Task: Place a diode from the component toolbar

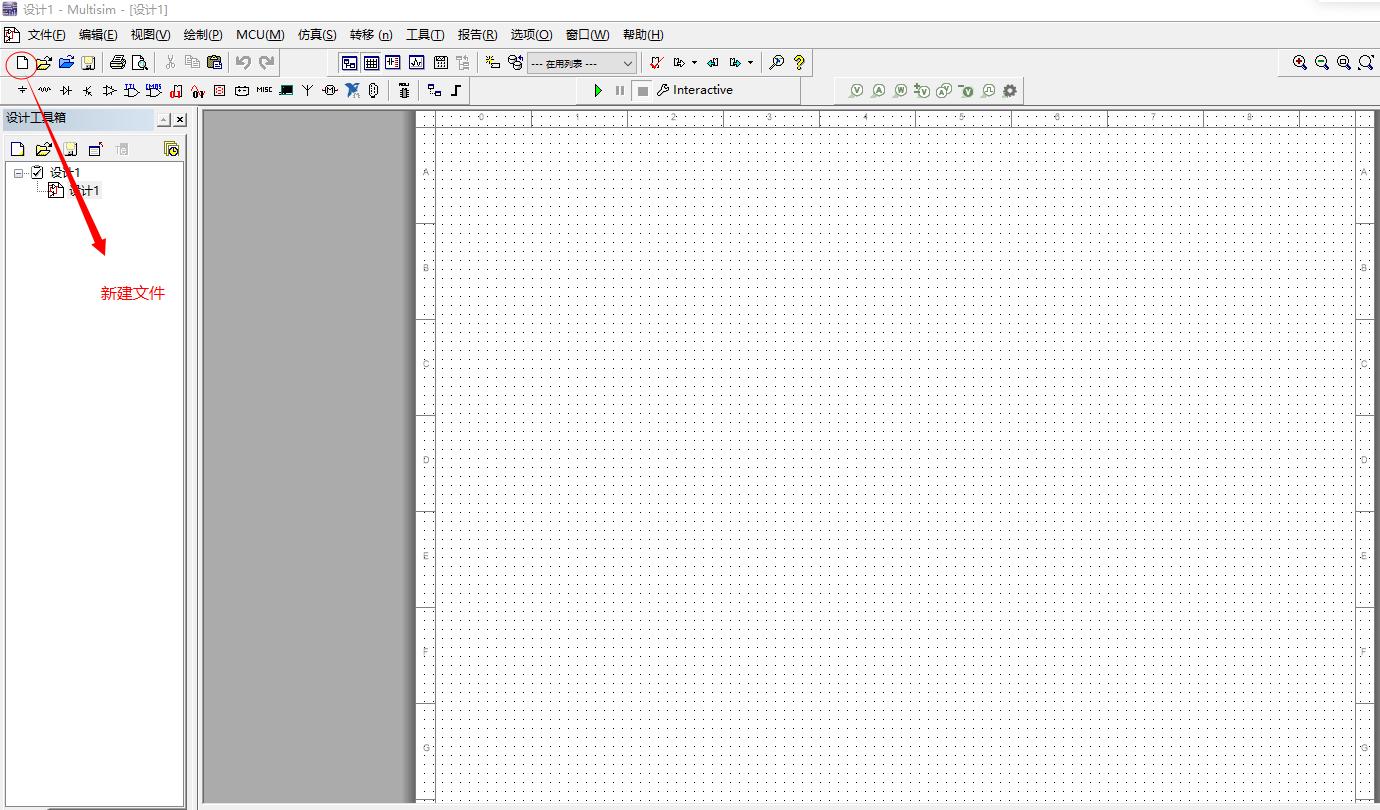Action: (66, 91)
